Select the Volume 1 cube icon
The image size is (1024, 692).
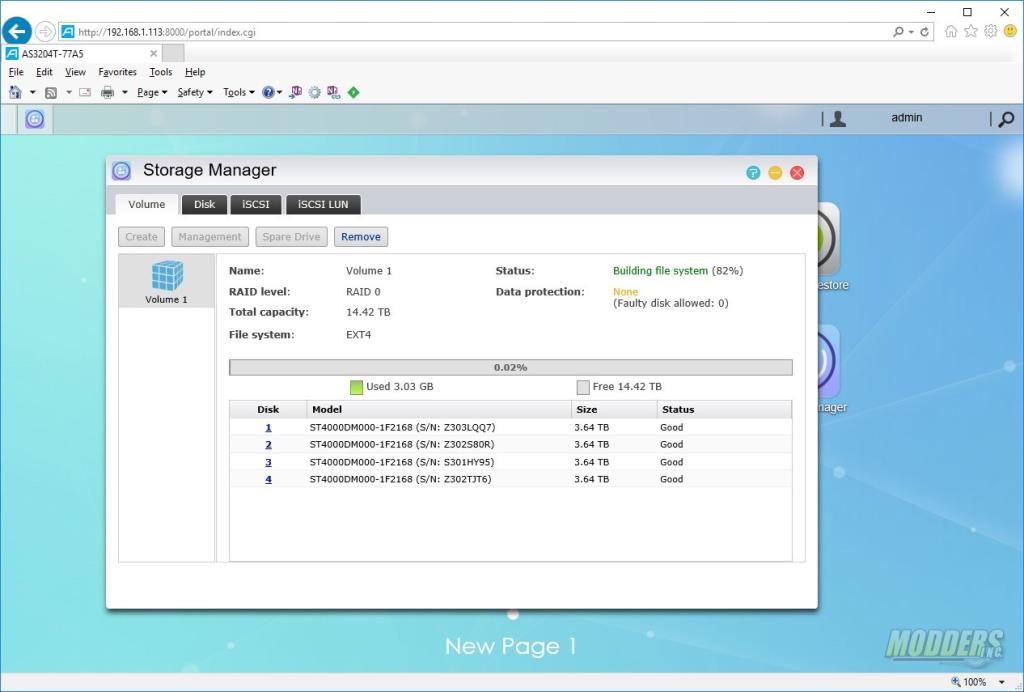[x=167, y=277]
